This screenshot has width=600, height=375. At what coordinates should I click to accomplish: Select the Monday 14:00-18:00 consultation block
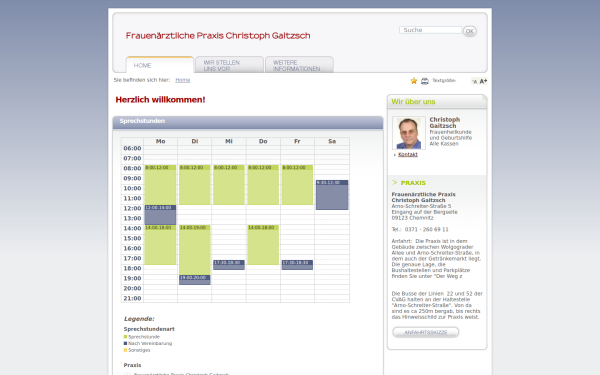point(160,245)
